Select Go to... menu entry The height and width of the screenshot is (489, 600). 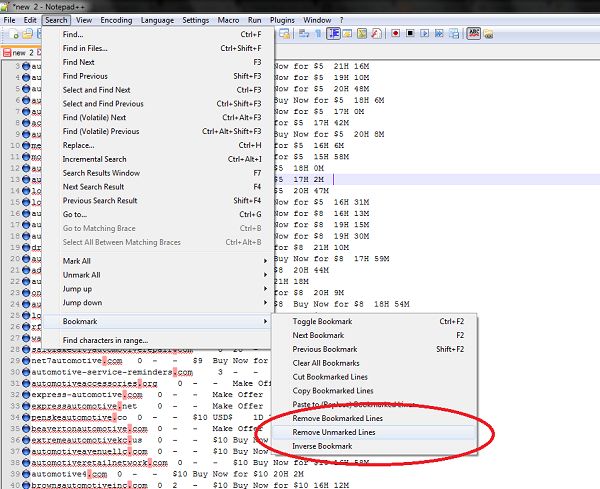pyautogui.click(x=158, y=214)
